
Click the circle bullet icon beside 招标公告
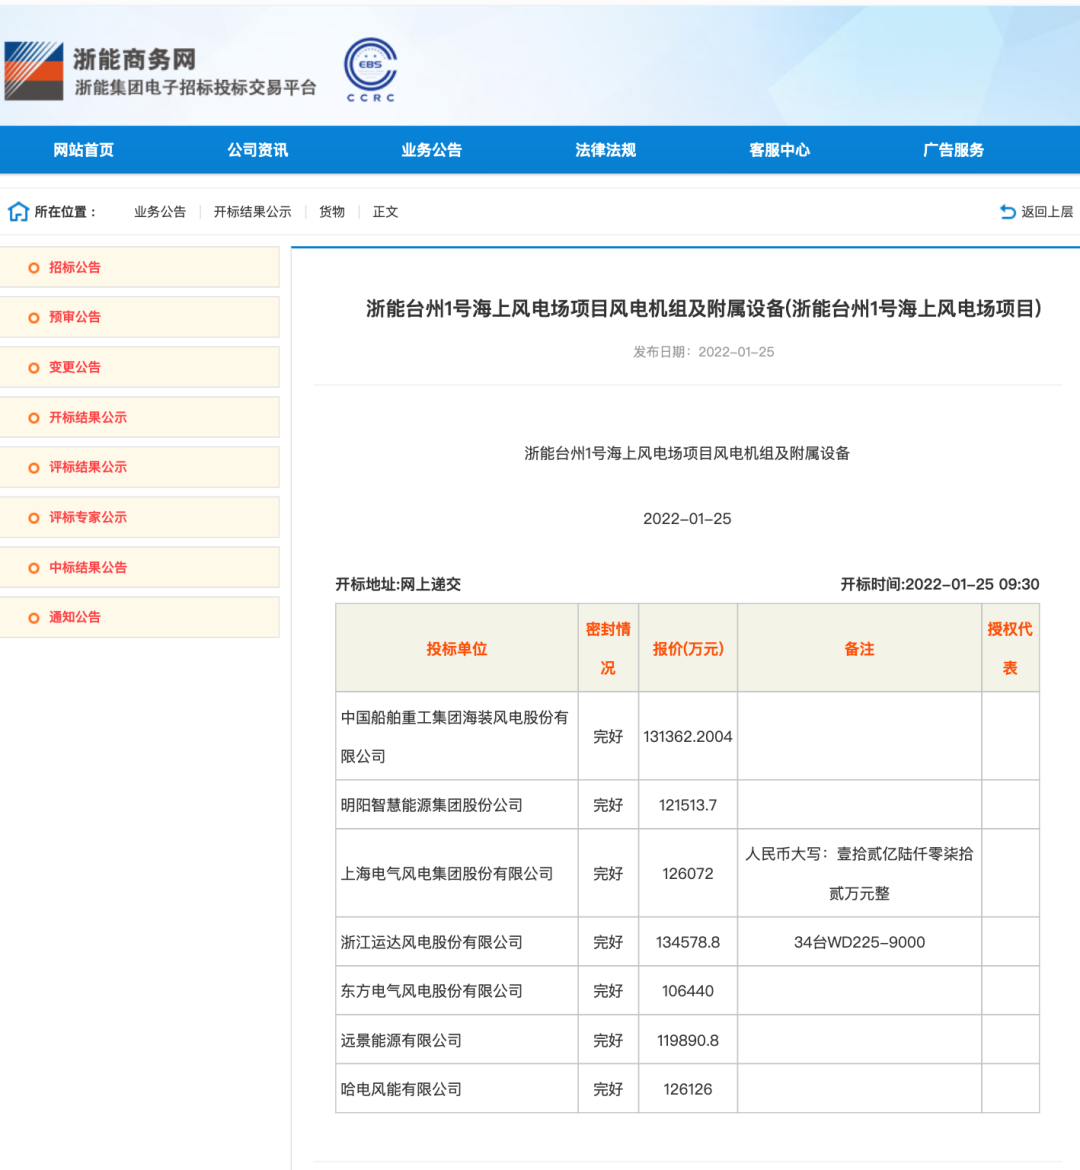tap(34, 268)
